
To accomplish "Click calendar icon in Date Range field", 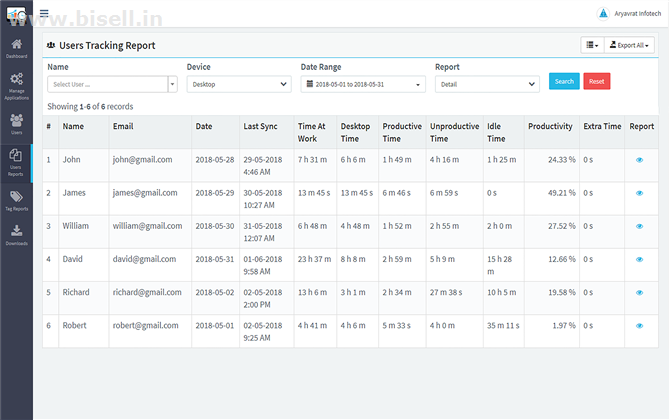I will pos(310,84).
